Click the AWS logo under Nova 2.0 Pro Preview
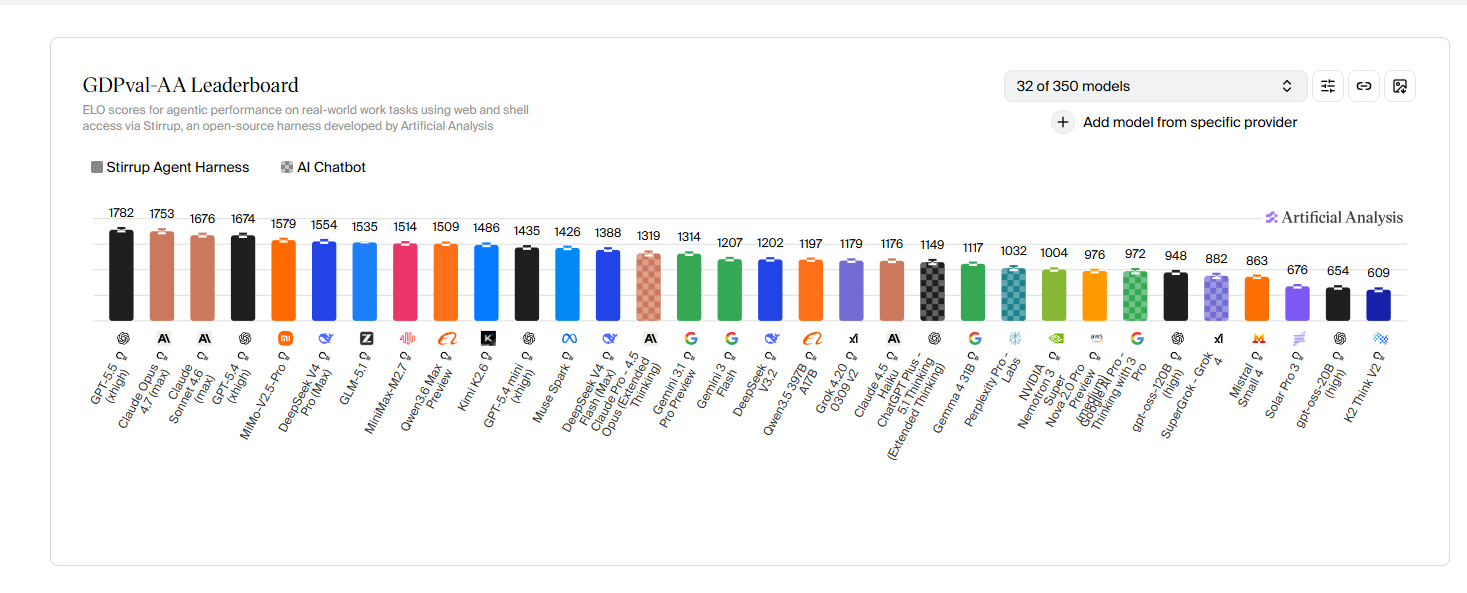Viewport: 1467px width, 593px height. (1096, 338)
